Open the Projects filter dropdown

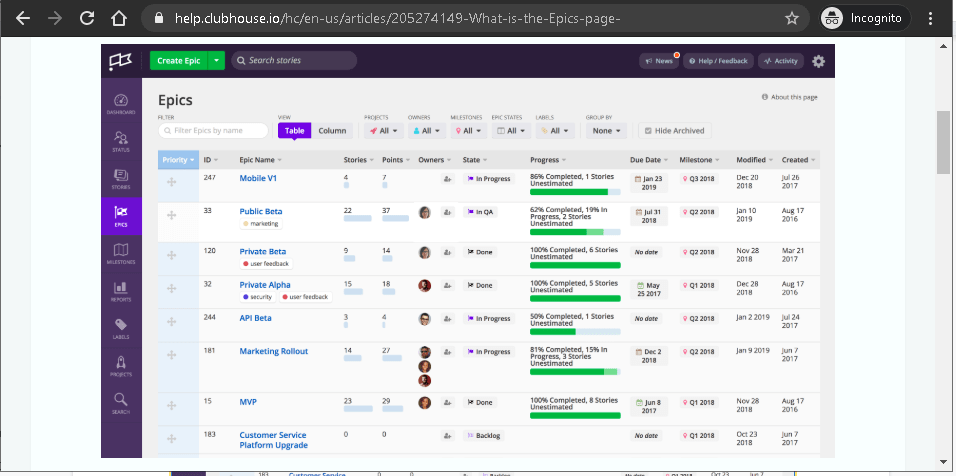click(x=385, y=130)
